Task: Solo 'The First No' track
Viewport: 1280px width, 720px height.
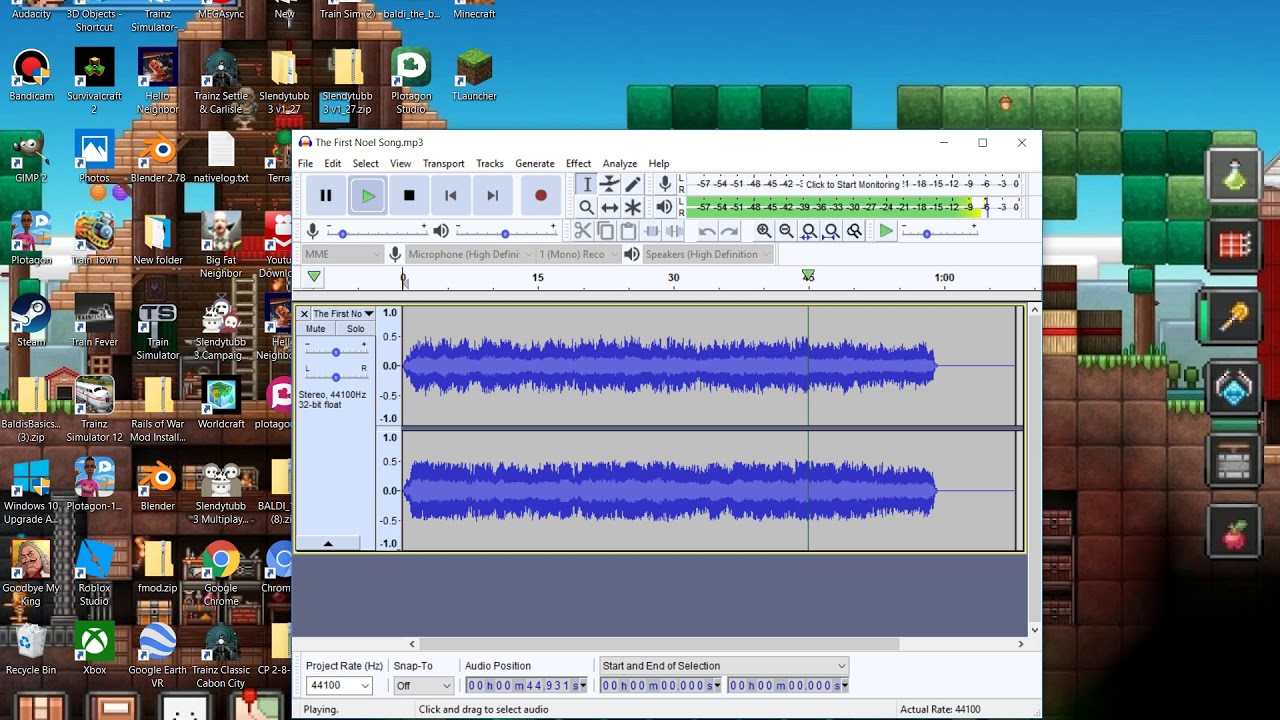Action: click(x=355, y=329)
